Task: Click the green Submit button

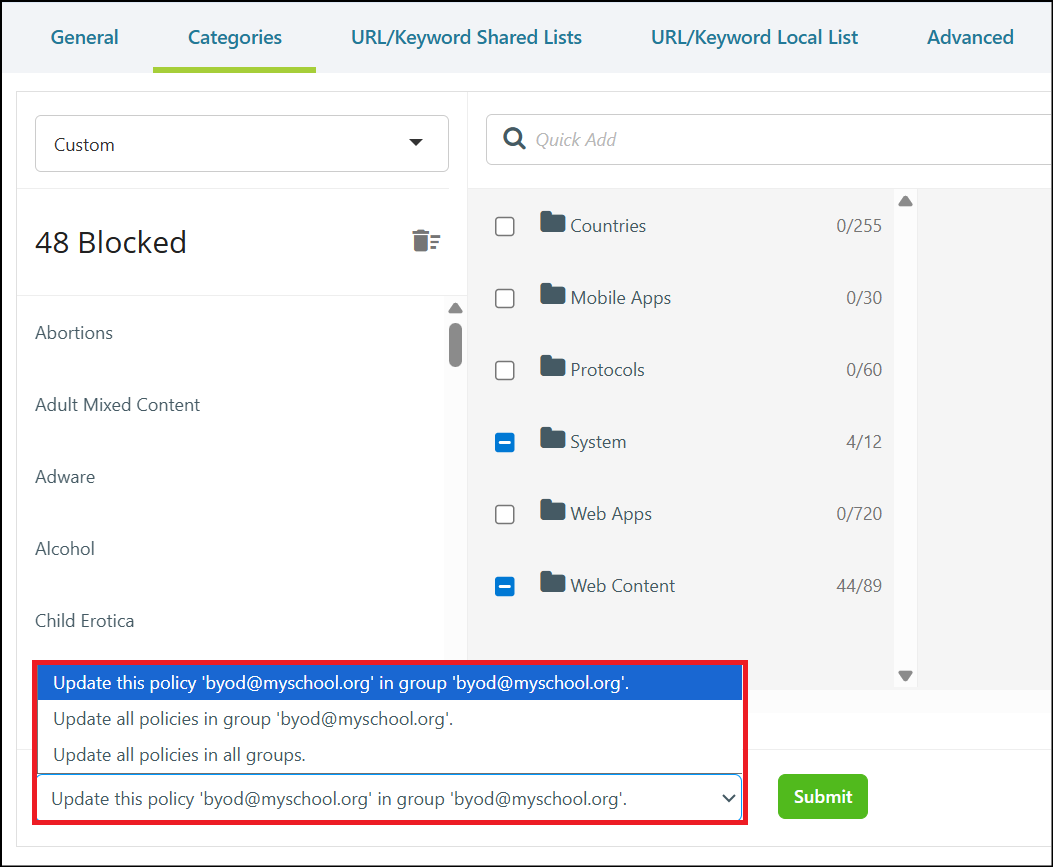Action: tap(823, 796)
